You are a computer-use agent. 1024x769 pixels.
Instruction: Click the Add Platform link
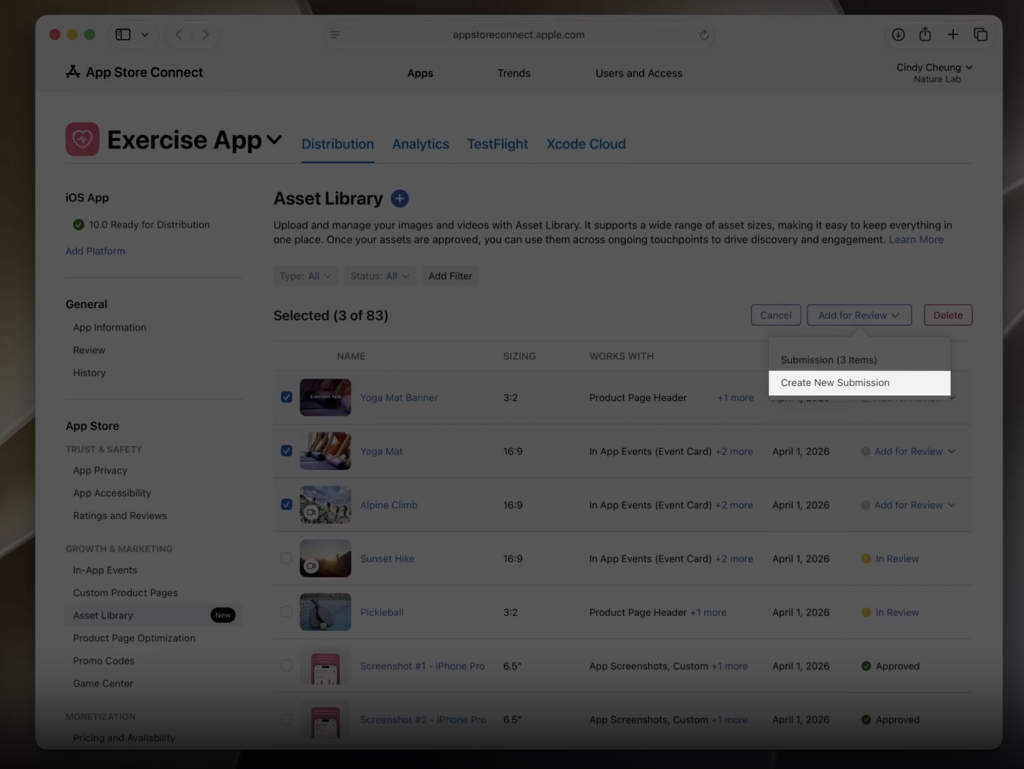coord(95,251)
